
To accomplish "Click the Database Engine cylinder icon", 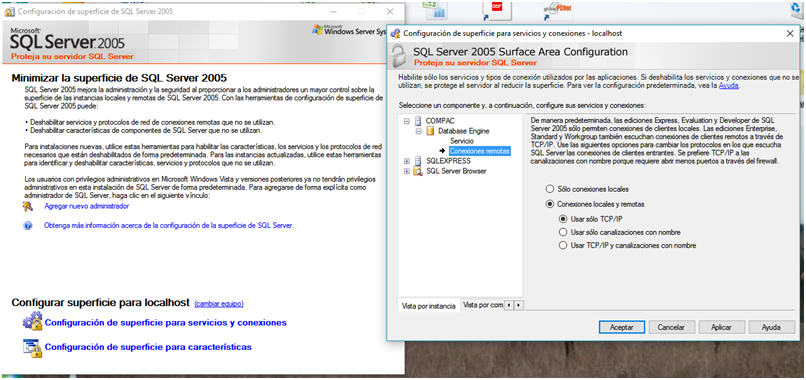I will tap(430, 131).
